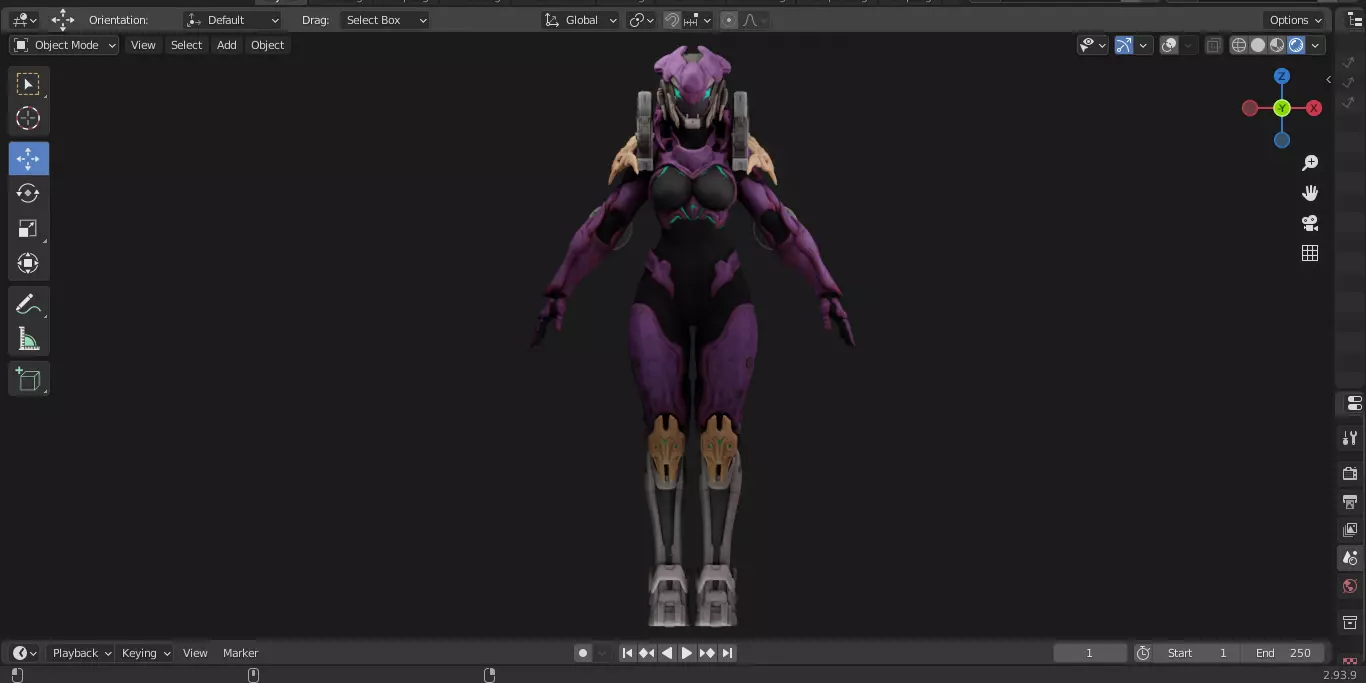Open viewport visibility selectability dropdown
1366x683 pixels.
1092,45
